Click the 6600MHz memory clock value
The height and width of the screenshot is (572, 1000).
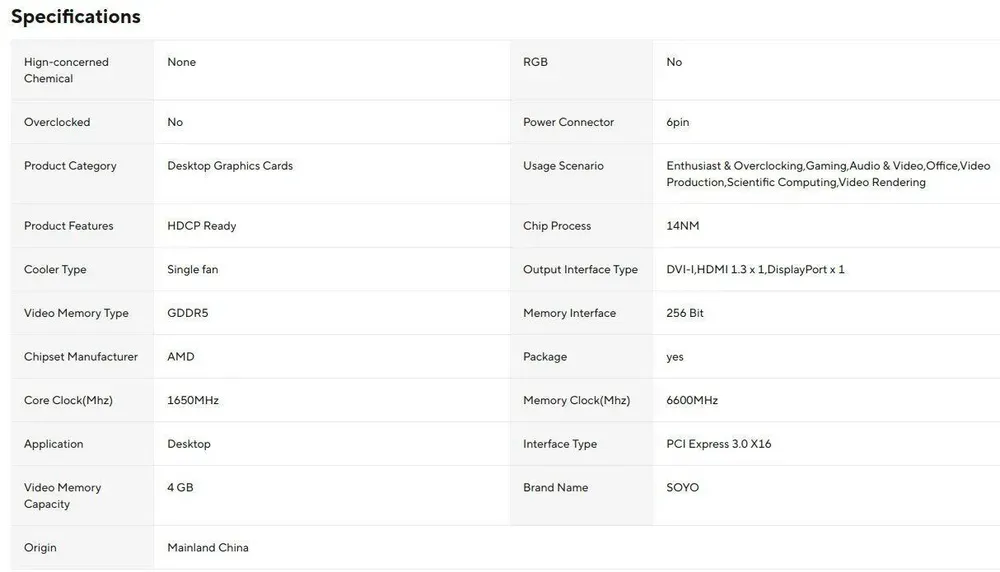pos(692,401)
